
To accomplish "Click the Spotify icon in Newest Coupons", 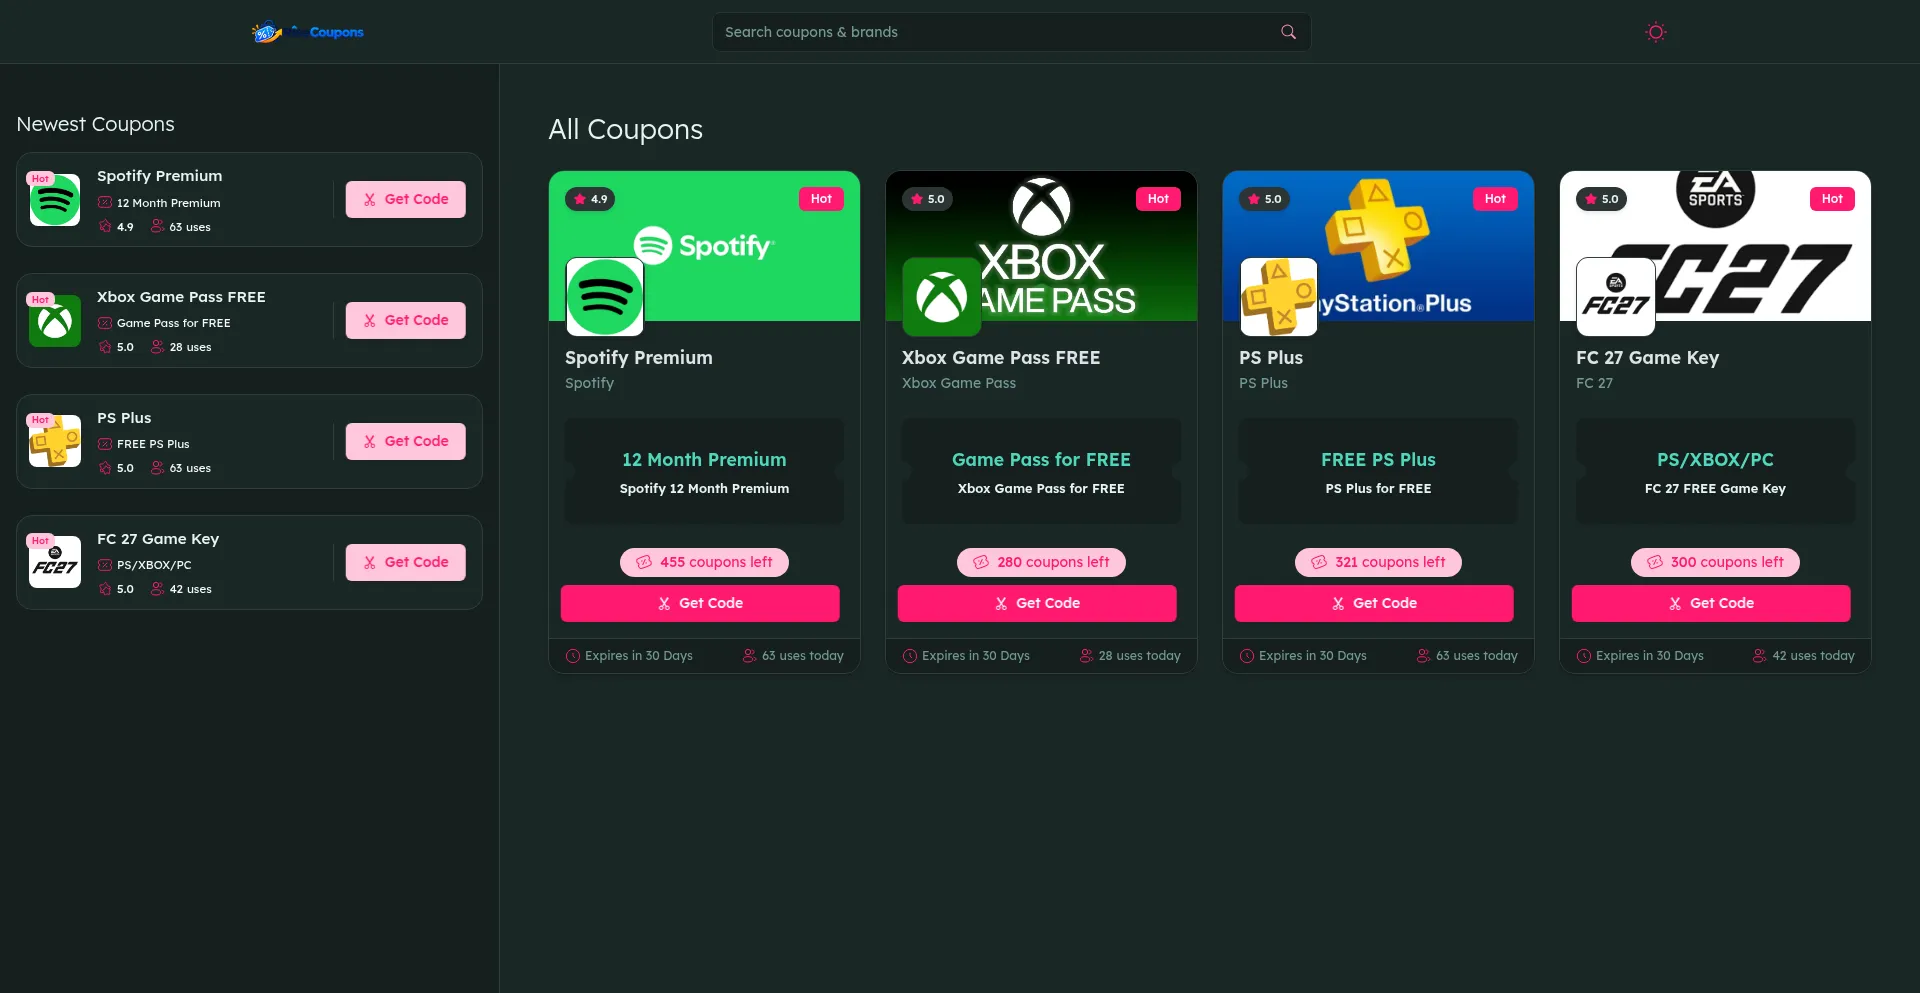I will 55,200.
